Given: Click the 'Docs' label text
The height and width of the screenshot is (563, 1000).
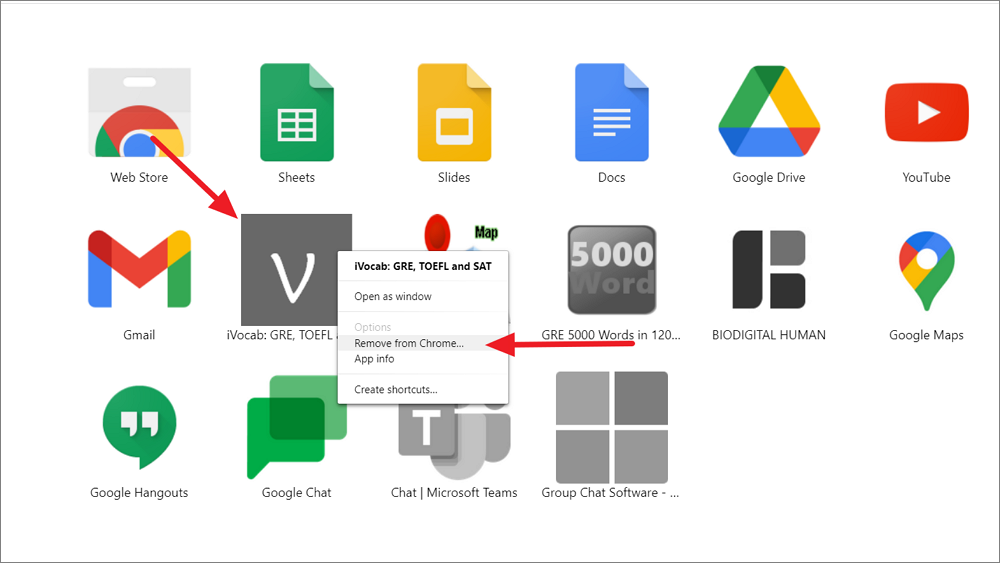Looking at the screenshot, I should [x=612, y=177].
